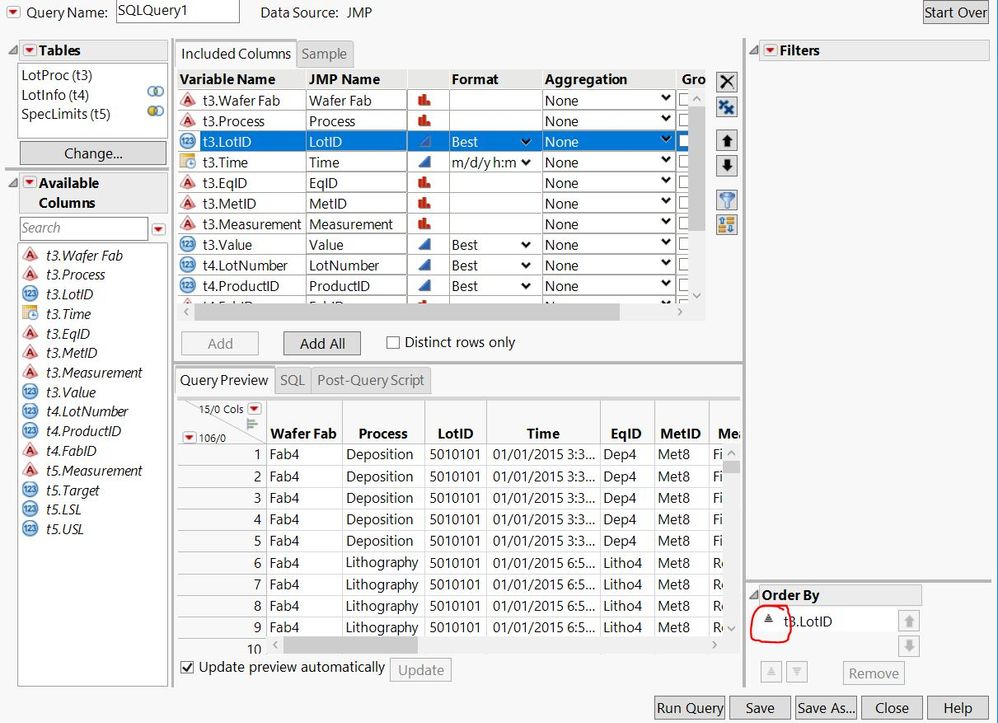Click the modeling type icon for t3.Wafer Fab row
This screenshot has height=723, width=998.
(424, 100)
